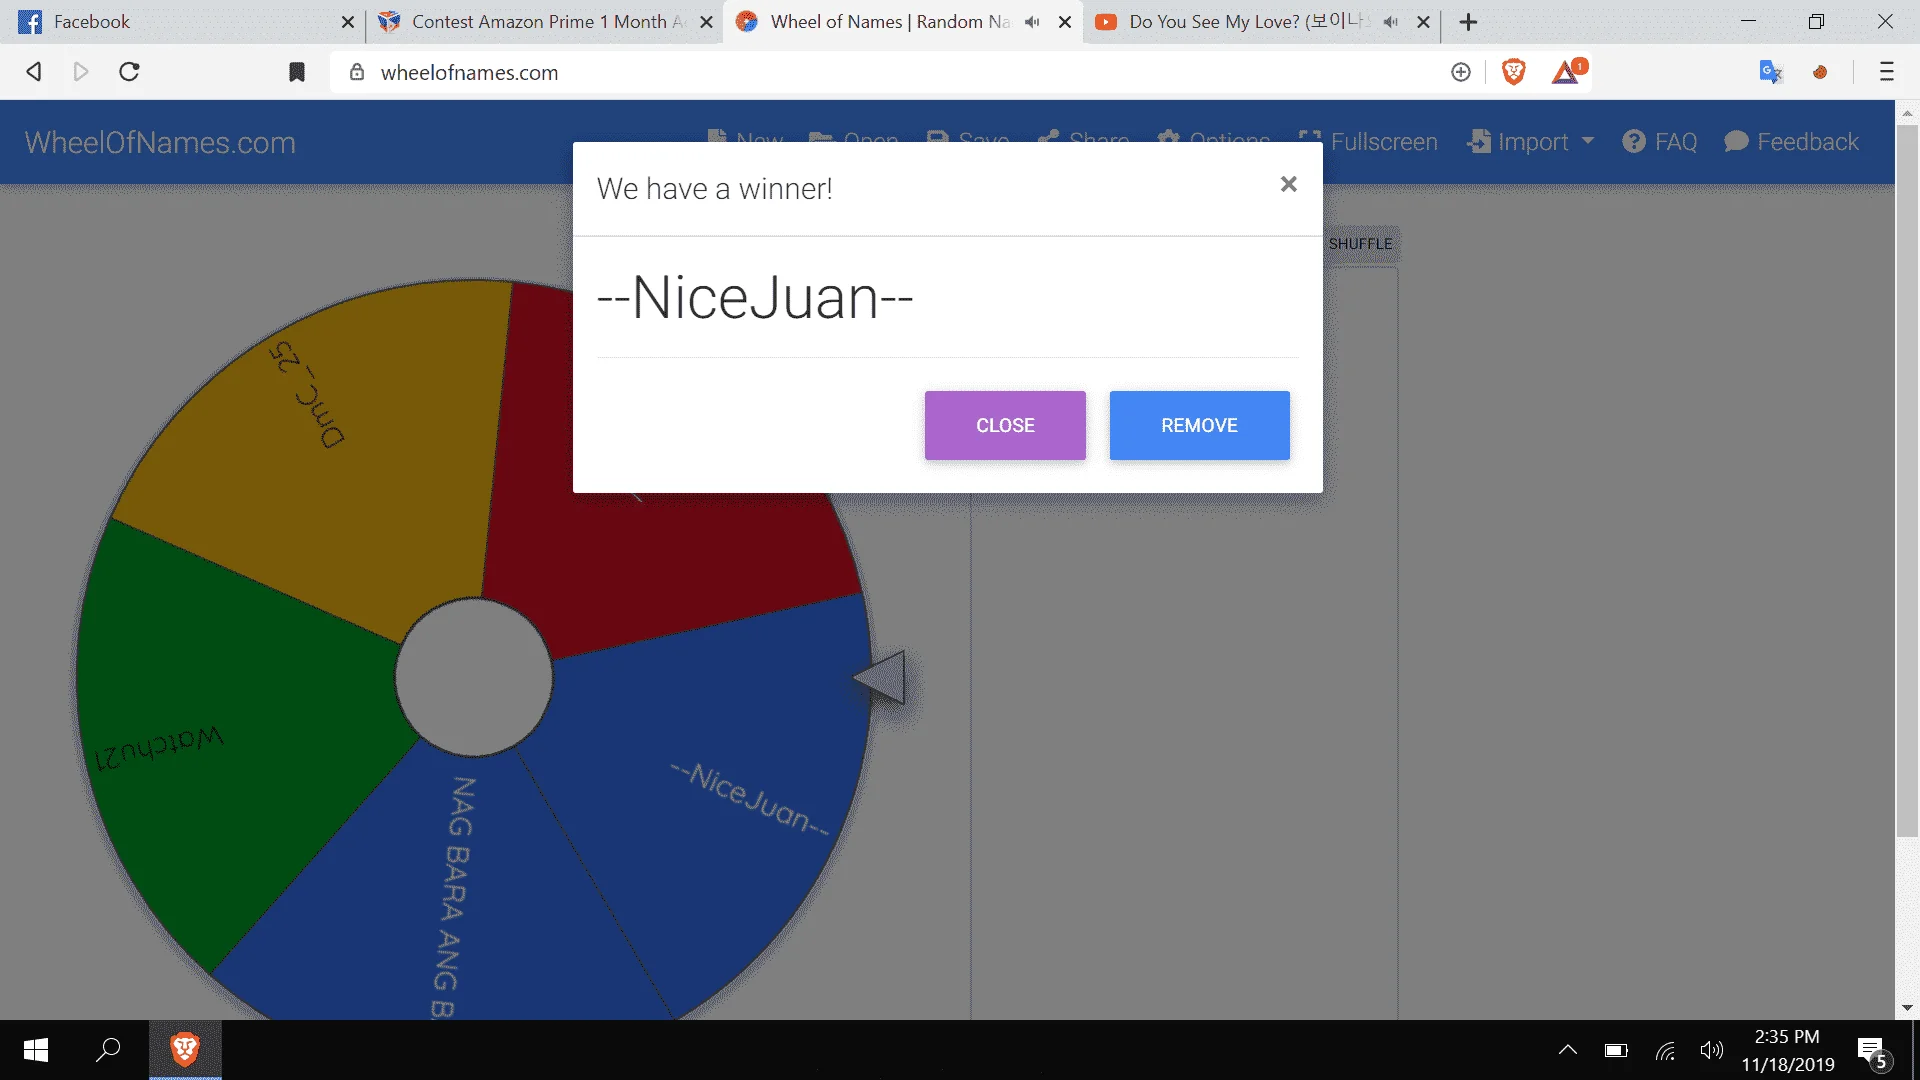This screenshot has width=1920, height=1080.
Task: Open Windows taskbar search
Action: [x=108, y=1050]
